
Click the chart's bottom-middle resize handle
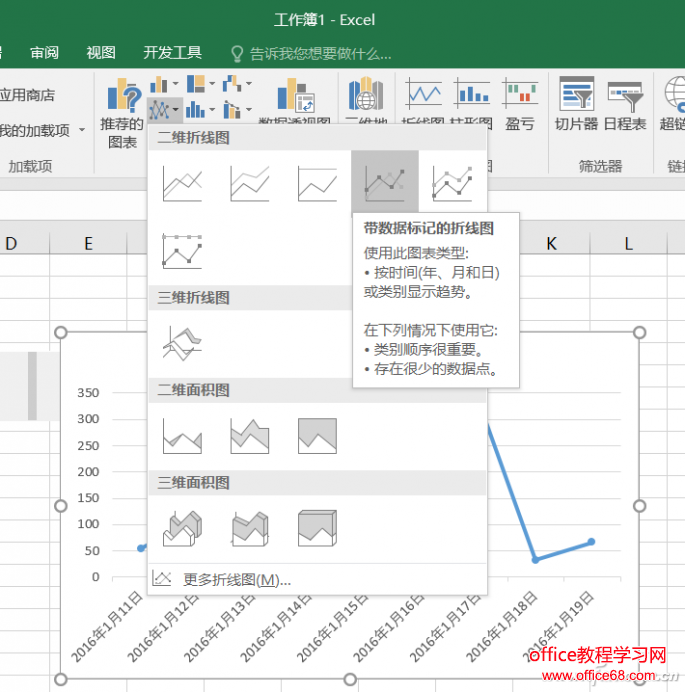coord(350,679)
